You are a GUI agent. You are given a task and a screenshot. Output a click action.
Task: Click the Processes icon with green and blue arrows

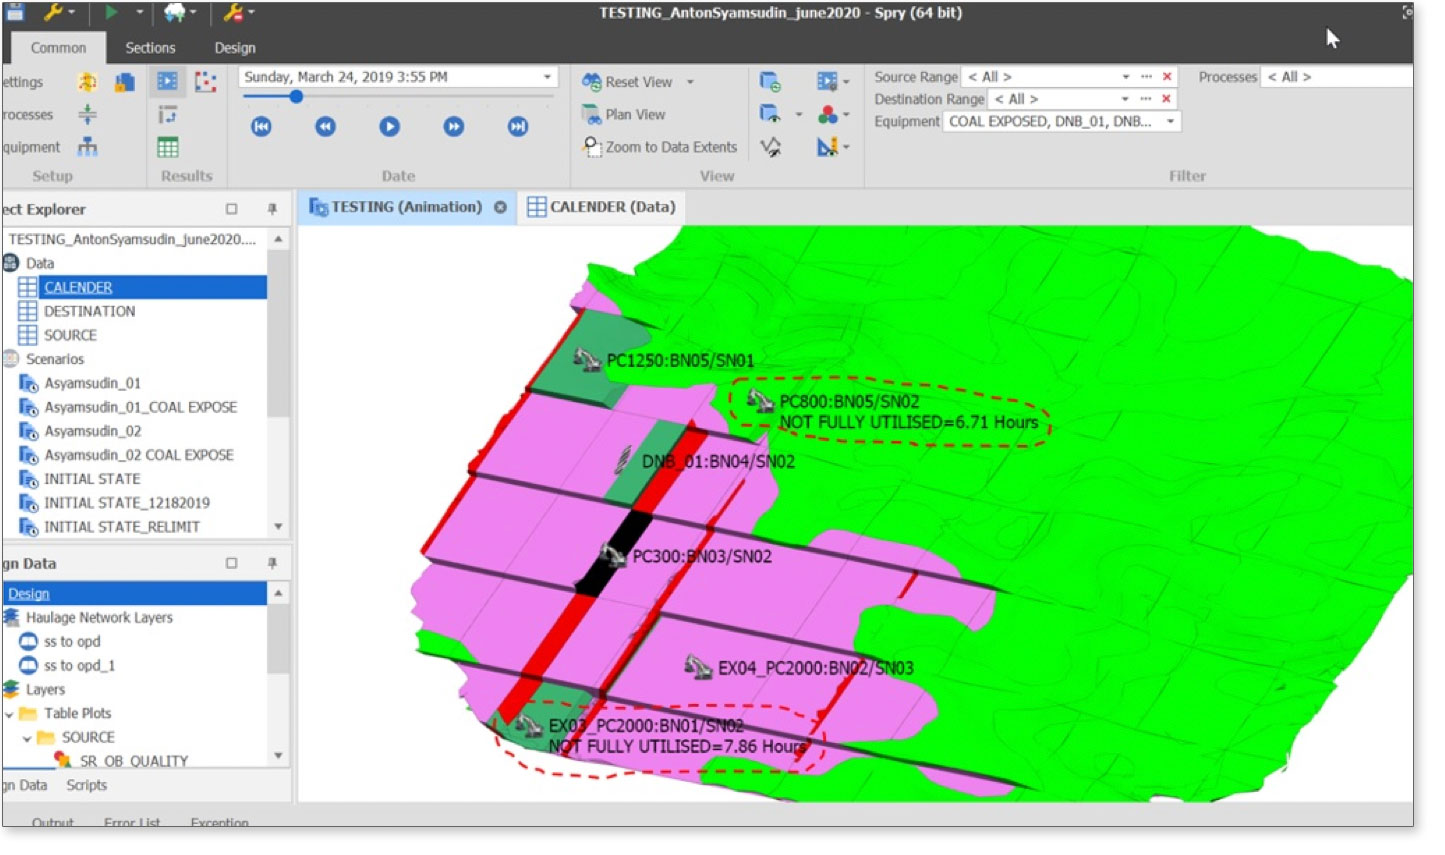pos(88,114)
